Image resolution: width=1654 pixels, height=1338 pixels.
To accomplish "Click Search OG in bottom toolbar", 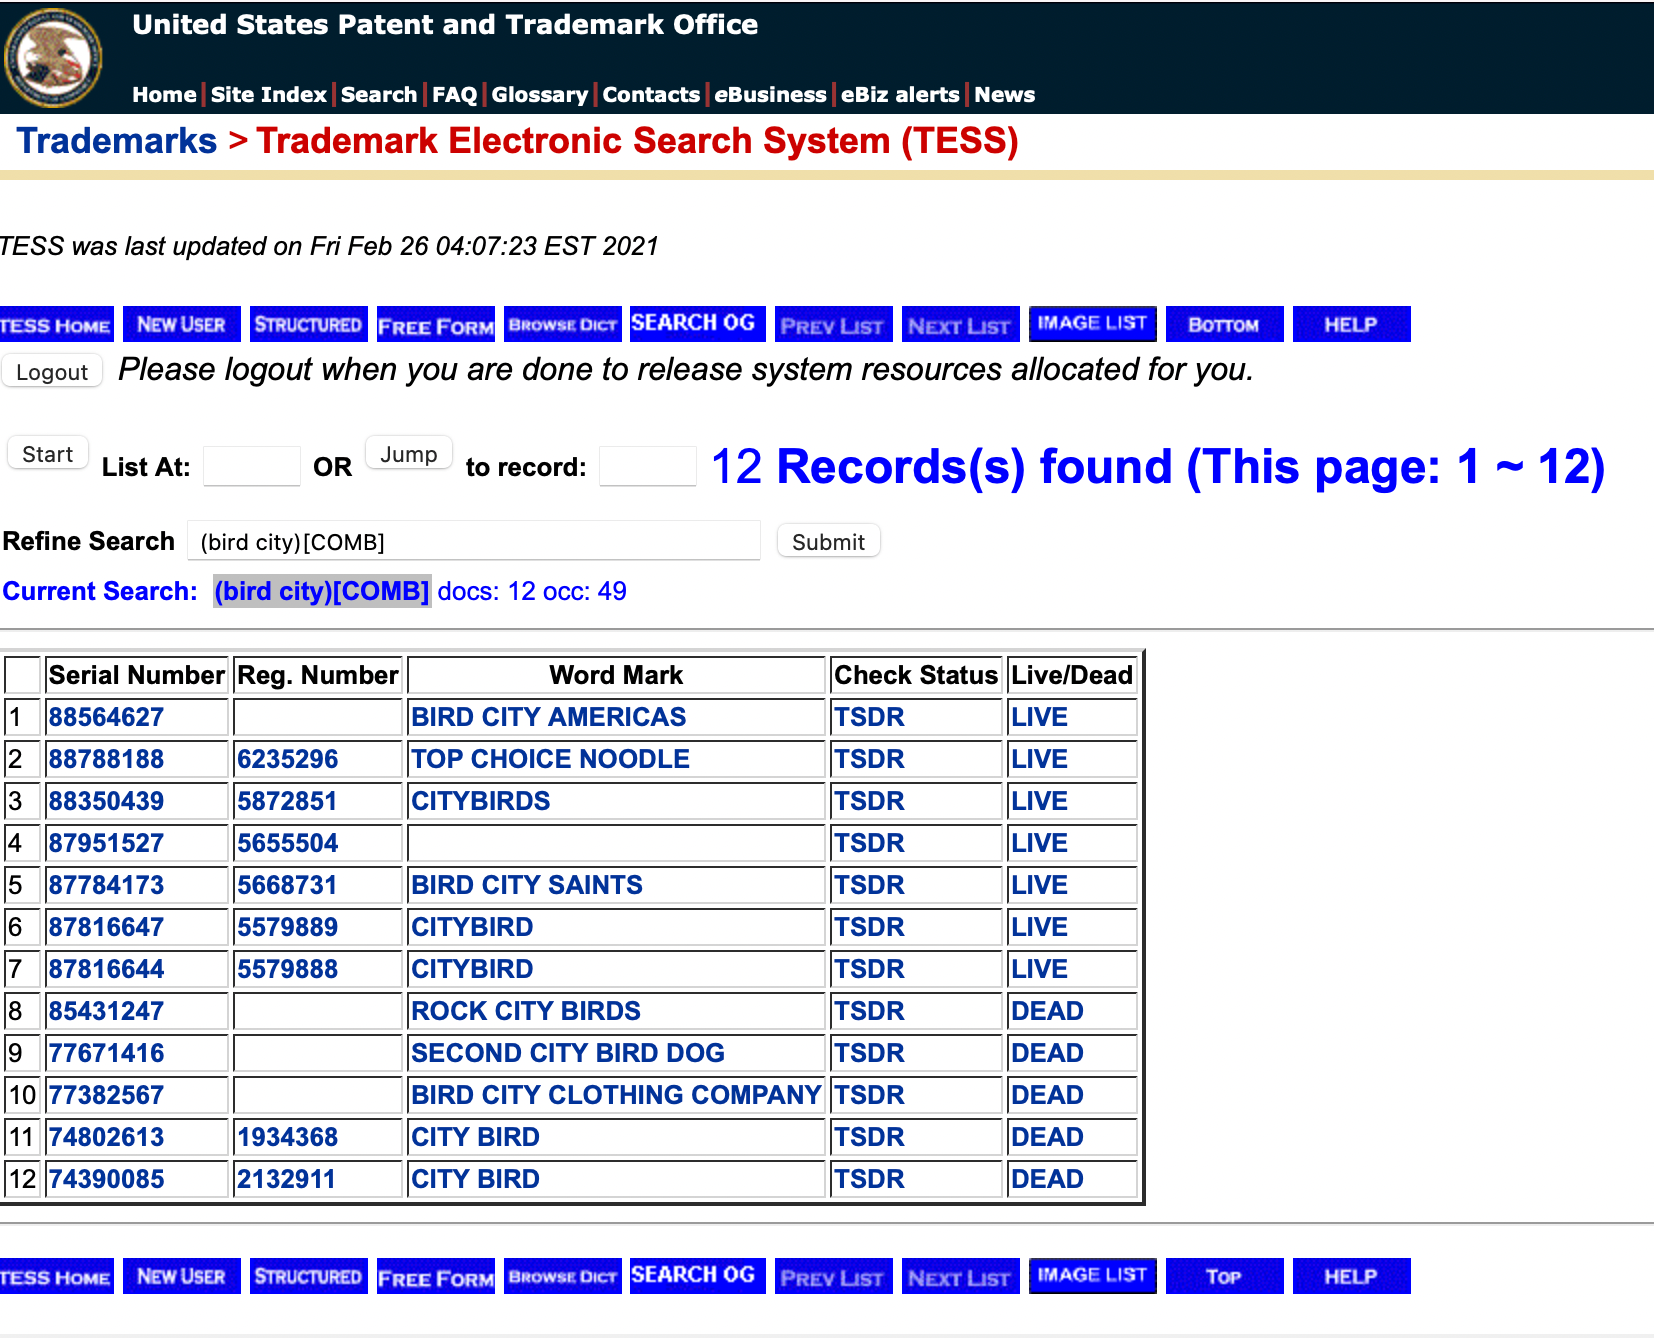I will tap(697, 1276).
